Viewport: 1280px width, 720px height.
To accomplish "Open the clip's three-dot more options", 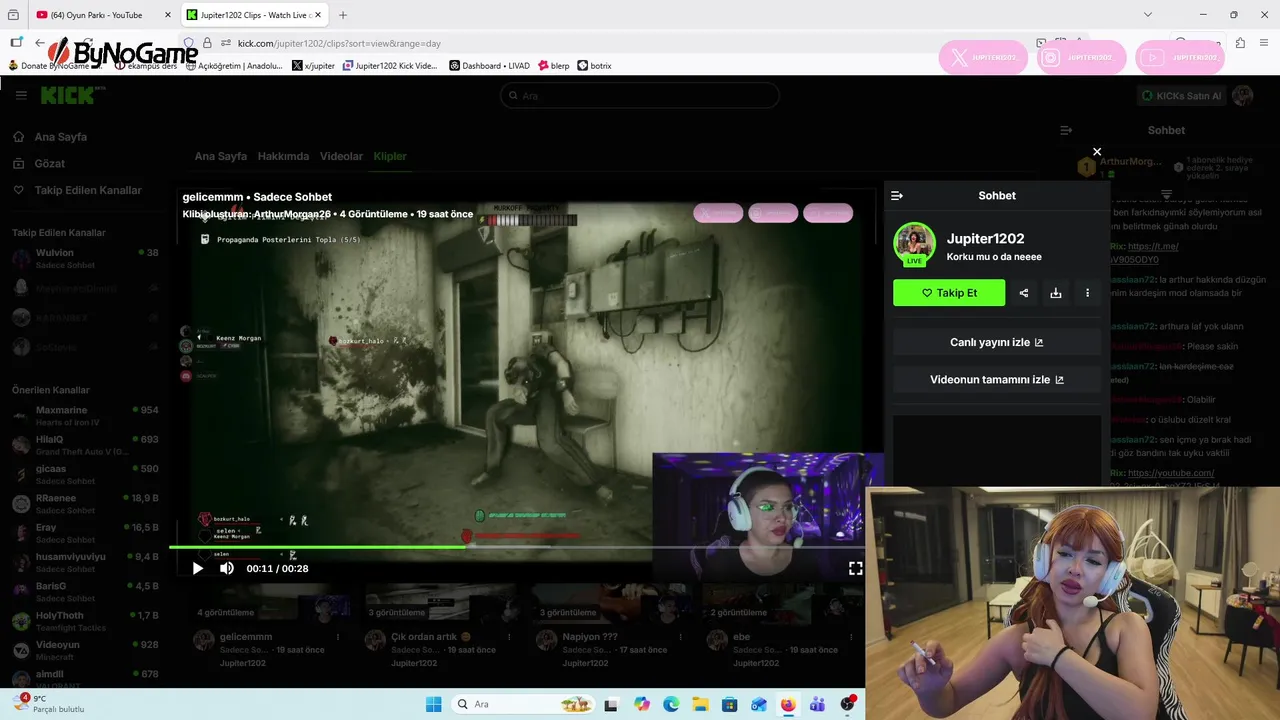I will (1088, 293).
